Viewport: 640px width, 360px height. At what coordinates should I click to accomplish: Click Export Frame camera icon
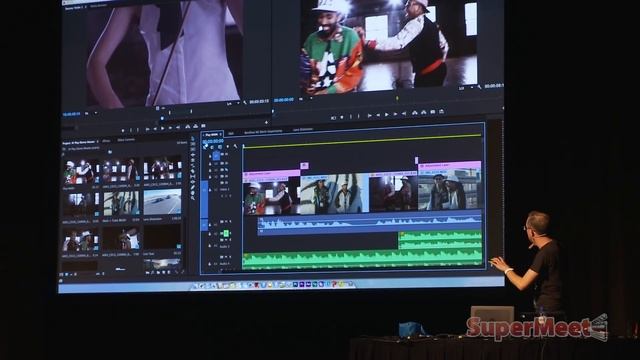[433, 112]
